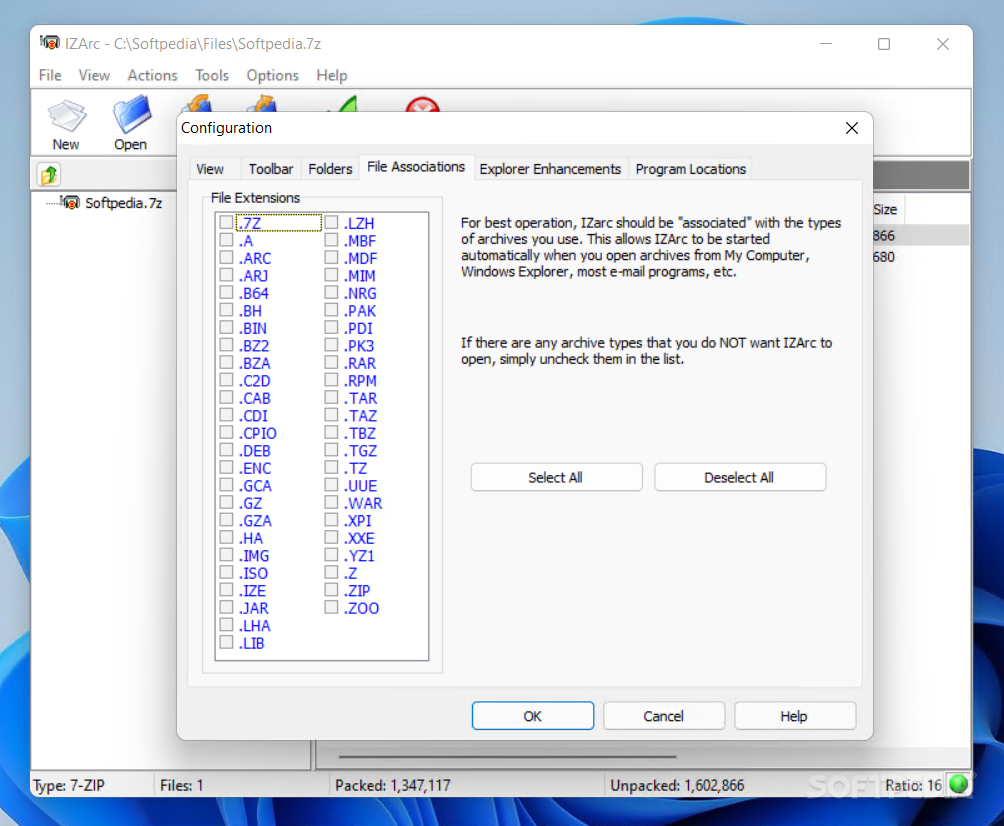Click the Type: 7-ZIP status entry

(x=69, y=785)
